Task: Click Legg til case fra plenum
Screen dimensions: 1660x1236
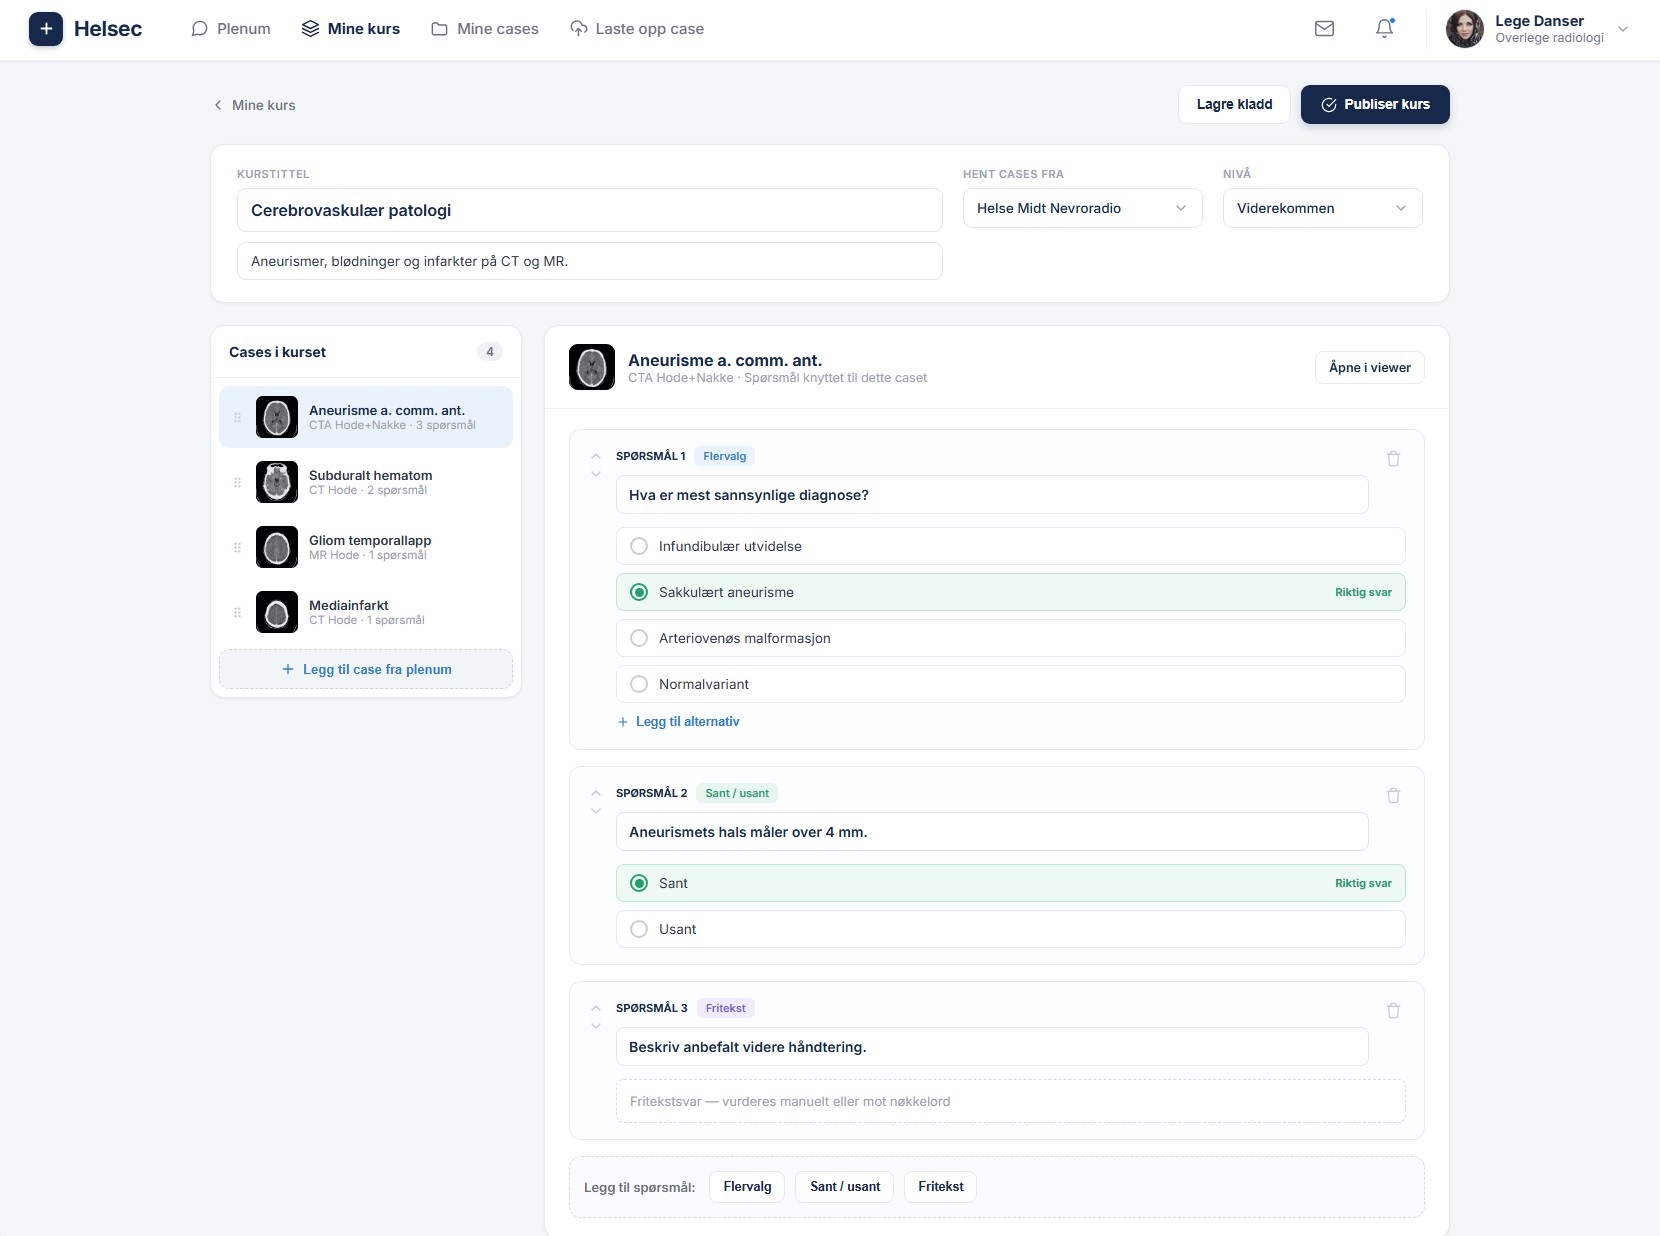Action: 366,669
